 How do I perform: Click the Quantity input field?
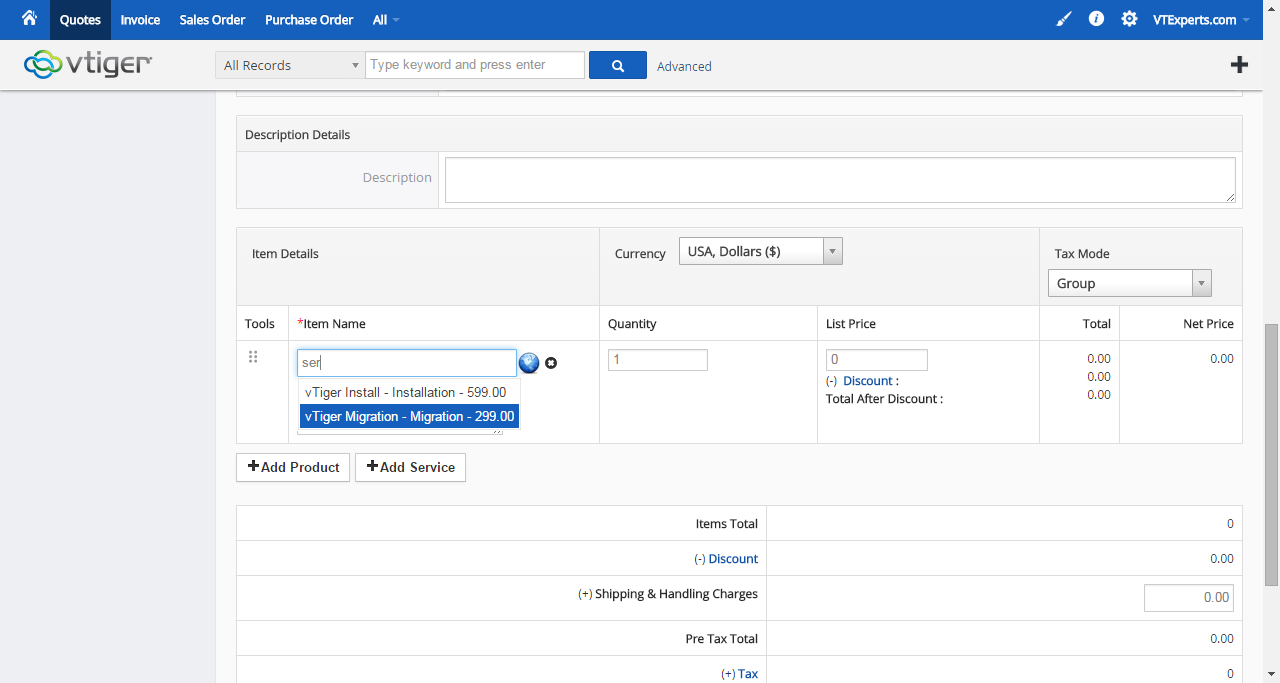(x=658, y=360)
